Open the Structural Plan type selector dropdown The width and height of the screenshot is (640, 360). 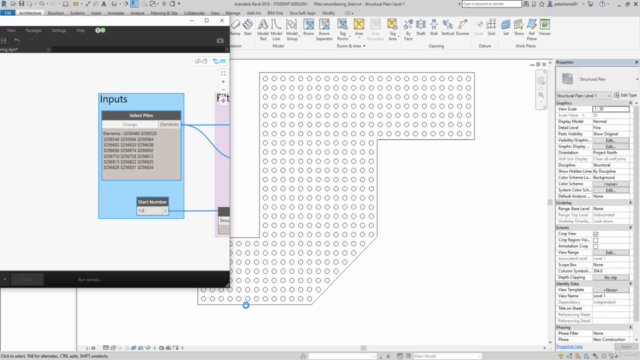(x=637, y=79)
